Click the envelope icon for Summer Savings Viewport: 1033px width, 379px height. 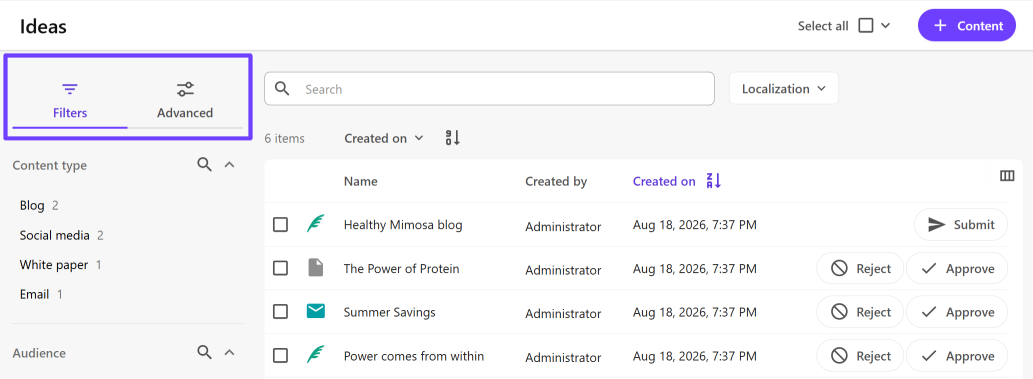(x=316, y=311)
